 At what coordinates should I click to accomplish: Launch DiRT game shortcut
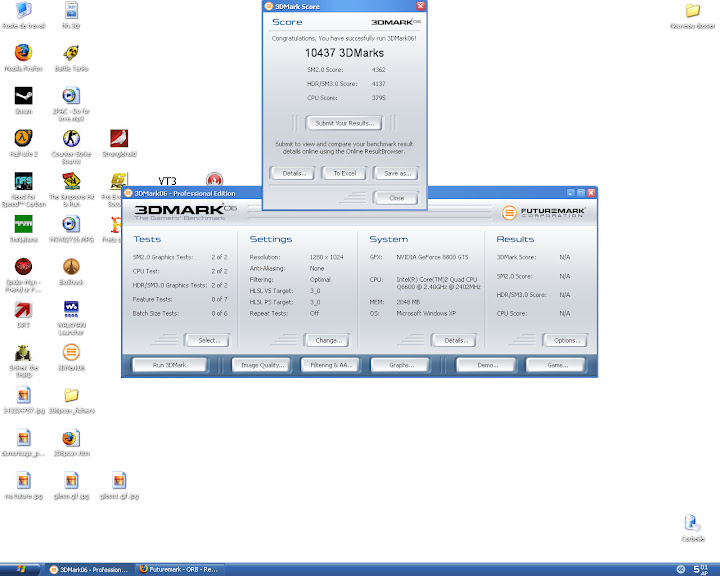[23, 314]
